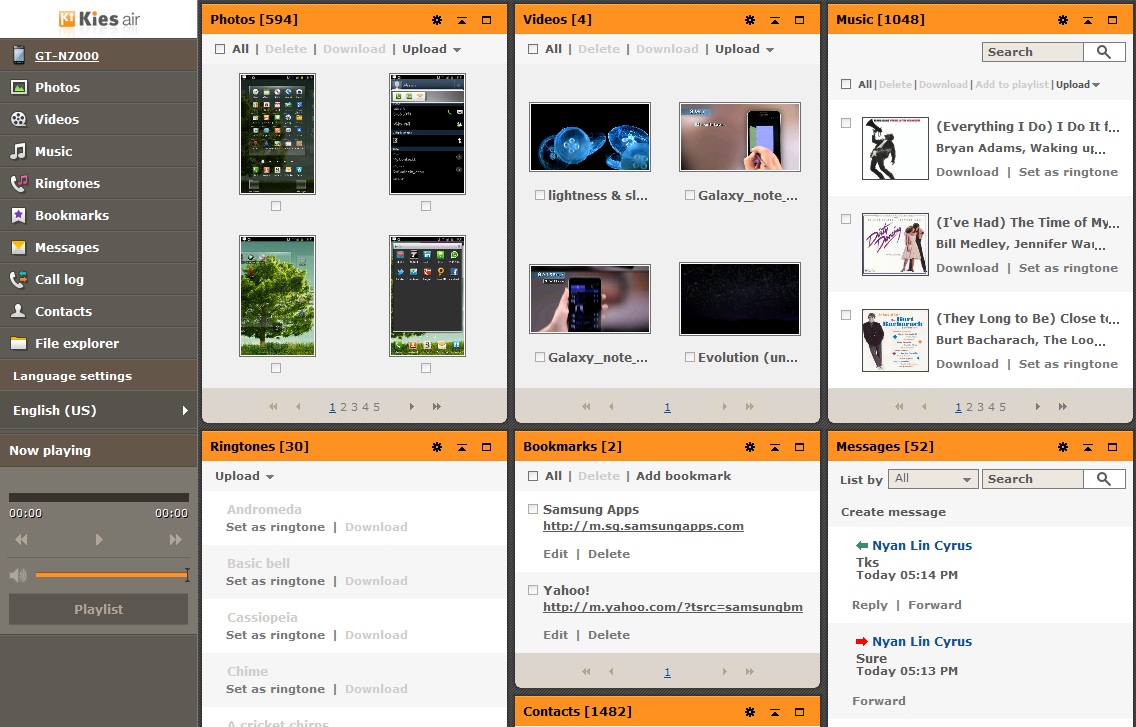Check the All checkbox in Photos
The height and width of the screenshot is (727, 1136).
pyautogui.click(x=220, y=49)
